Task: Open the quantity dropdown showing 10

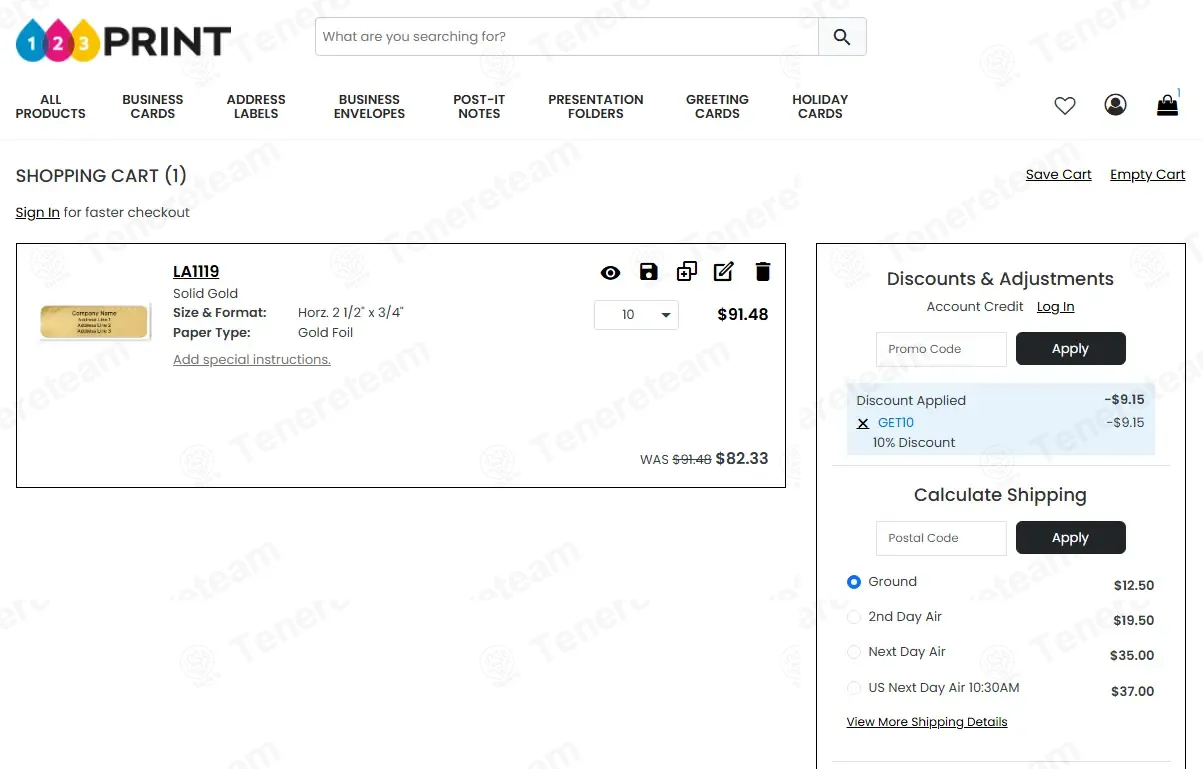Action: click(x=636, y=315)
